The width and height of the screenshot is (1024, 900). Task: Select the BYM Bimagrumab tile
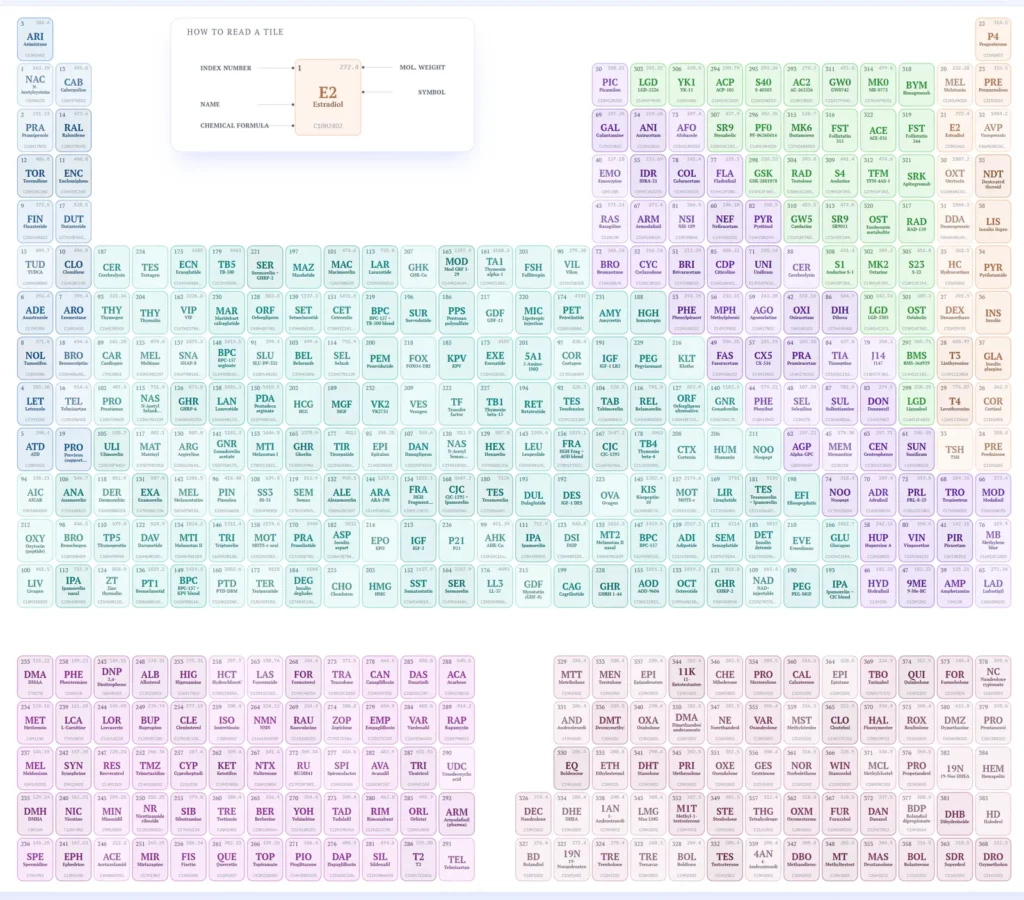(x=916, y=85)
